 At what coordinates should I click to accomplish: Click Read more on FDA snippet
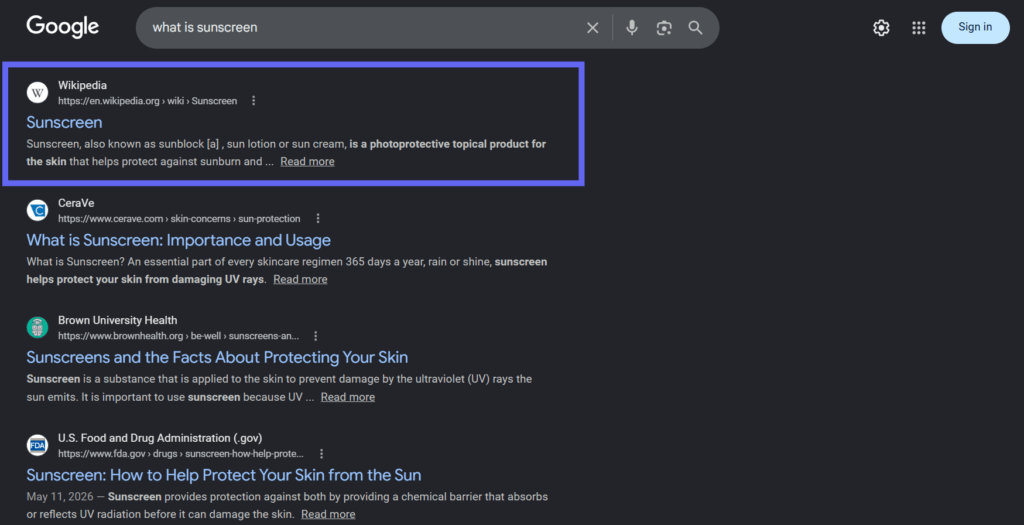tap(328, 514)
